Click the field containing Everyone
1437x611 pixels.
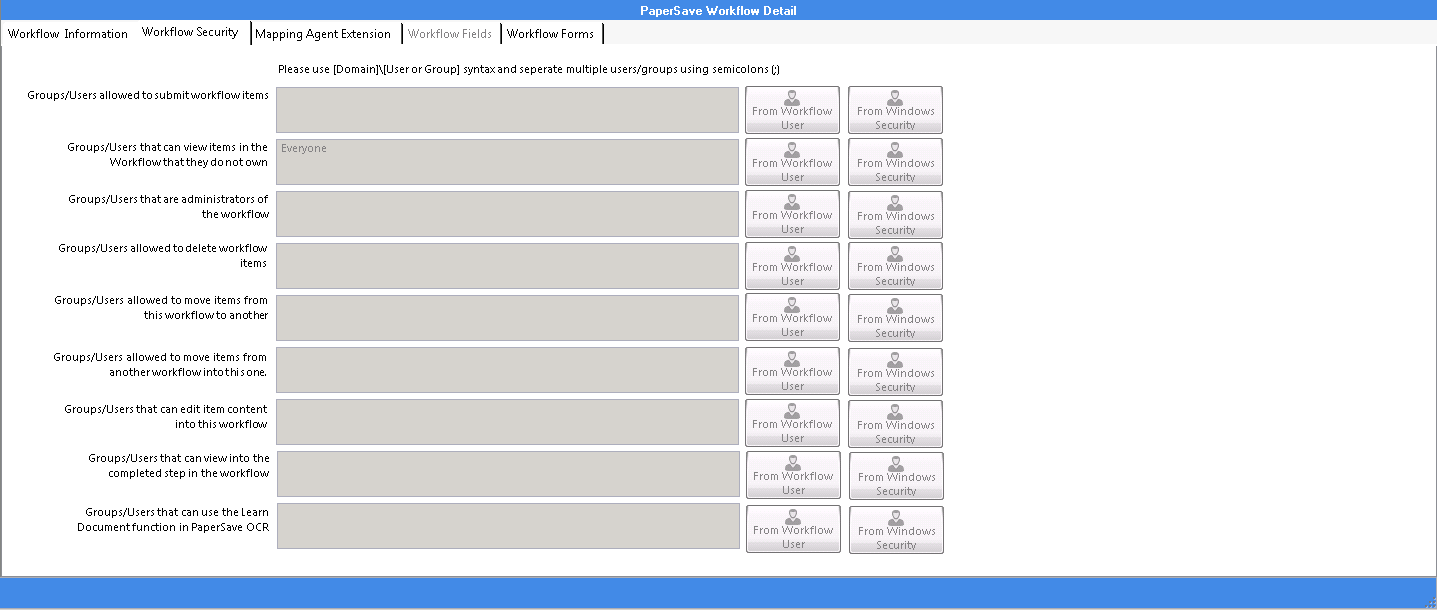coord(508,162)
